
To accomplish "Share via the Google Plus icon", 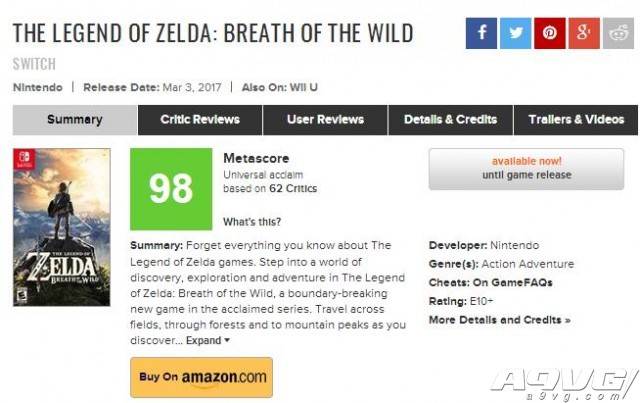I will (584, 33).
